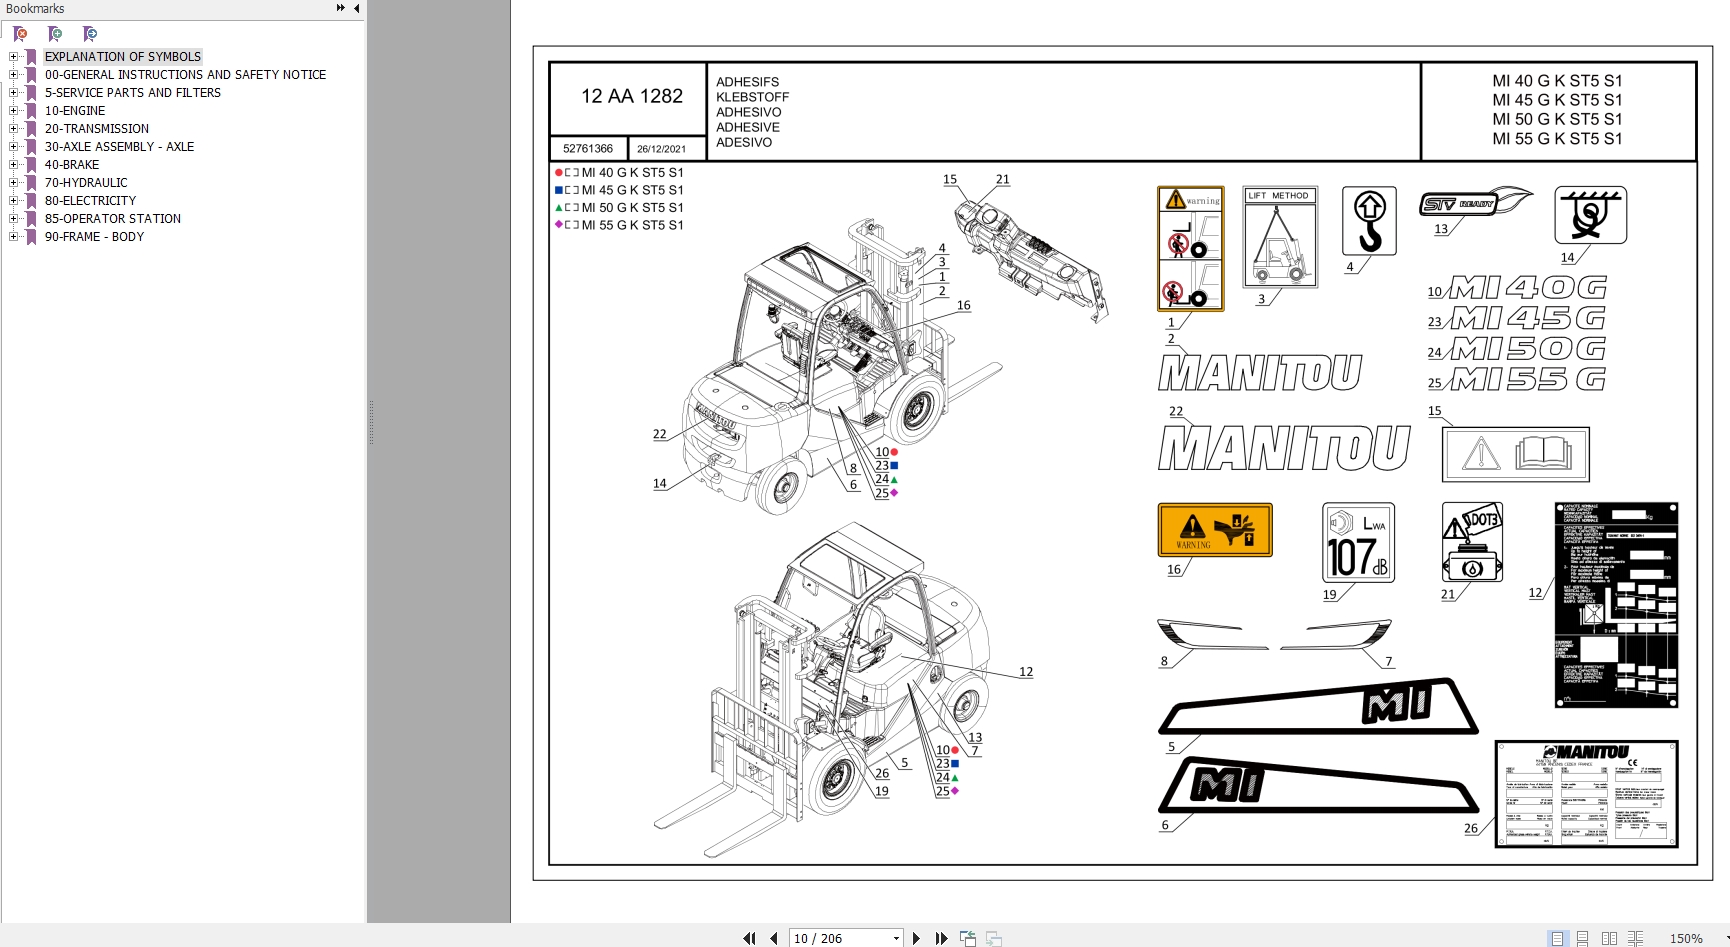
Task: Click the bookmark icon beside 20-TRANSMISSION
Action: pos(31,129)
